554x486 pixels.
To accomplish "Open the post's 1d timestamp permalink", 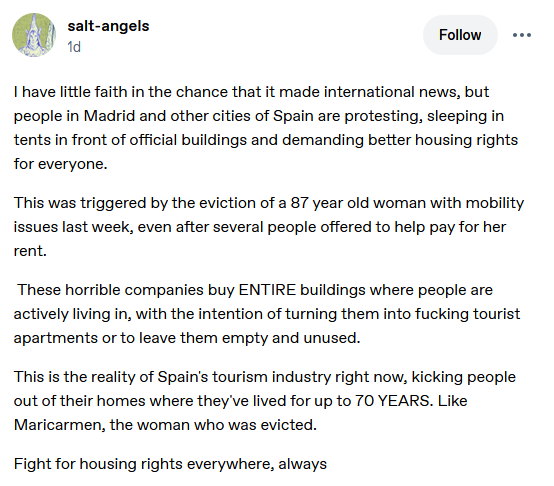I will (74, 47).
